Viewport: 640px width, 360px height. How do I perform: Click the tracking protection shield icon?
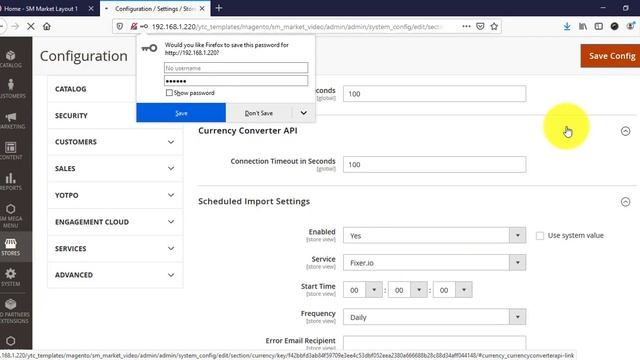[x=120, y=27]
